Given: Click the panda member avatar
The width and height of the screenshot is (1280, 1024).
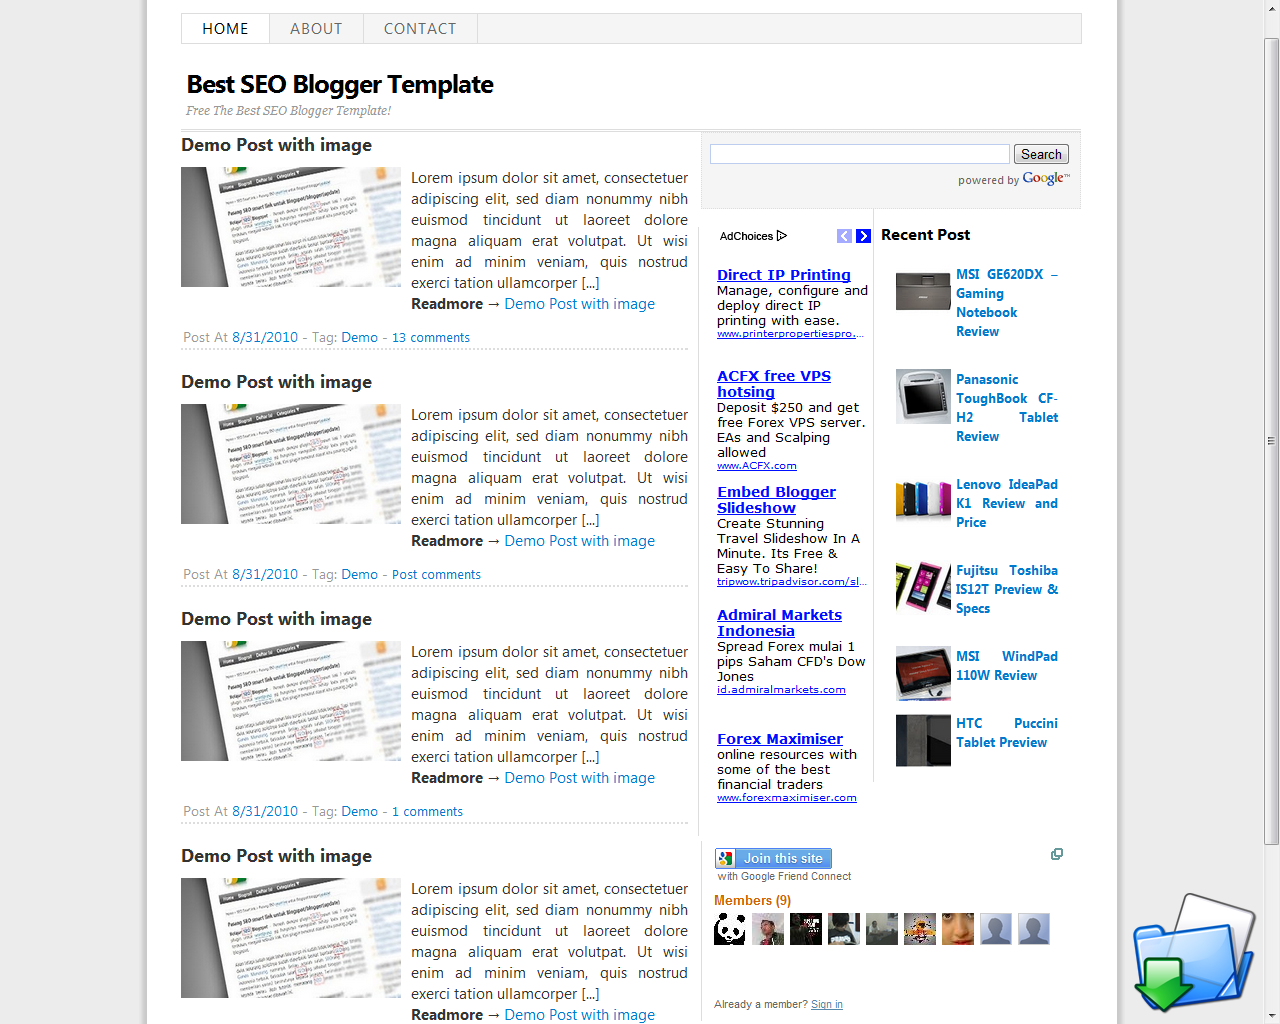Looking at the screenshot, I should point(730,929).
